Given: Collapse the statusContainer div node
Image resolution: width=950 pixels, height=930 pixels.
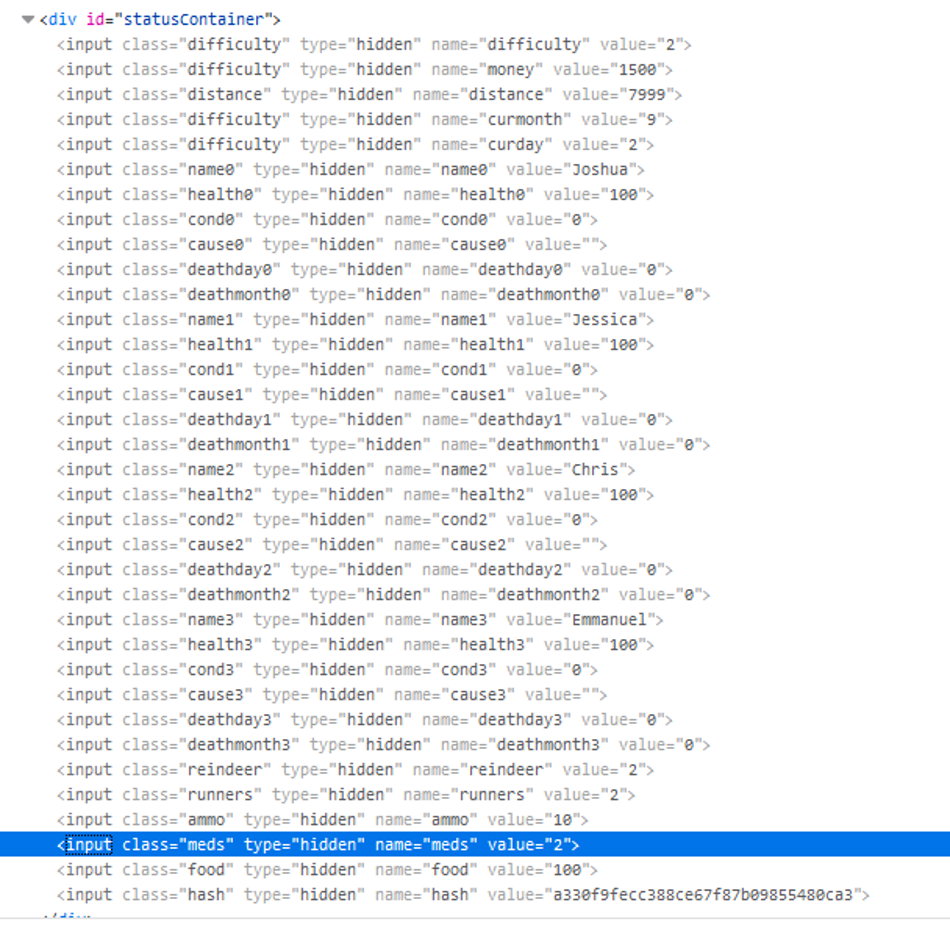Looking at the screenshot, I should [28, 20].
